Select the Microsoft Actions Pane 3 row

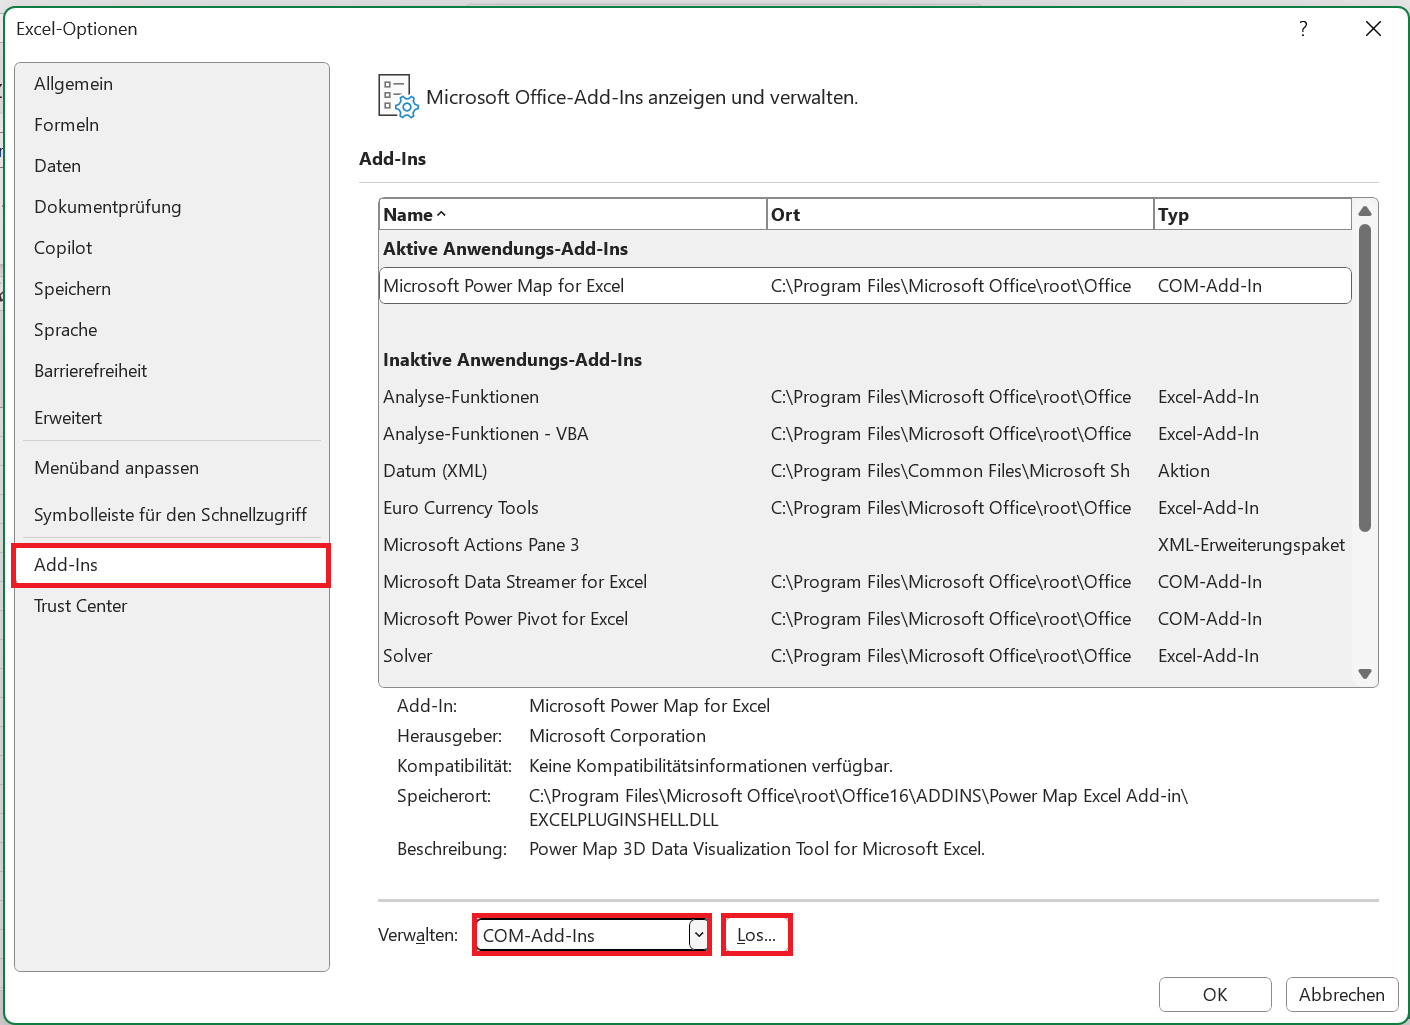pos(865,545)
